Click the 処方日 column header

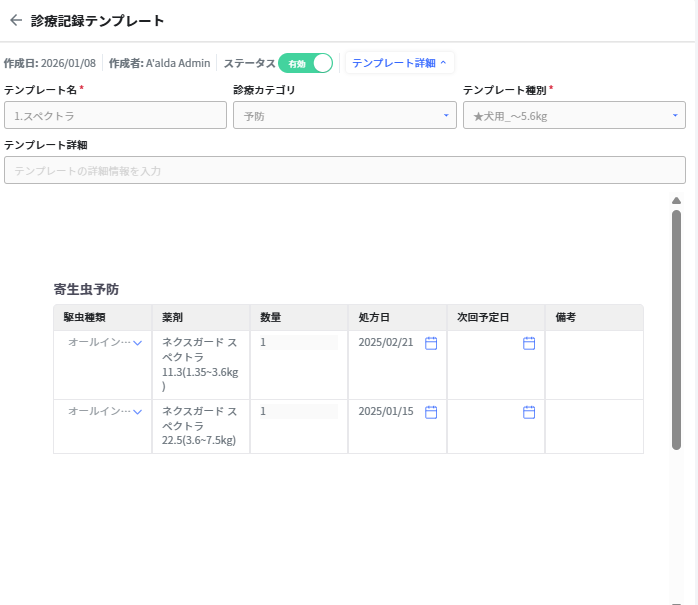pyautogui.click(x=398, y=317)
